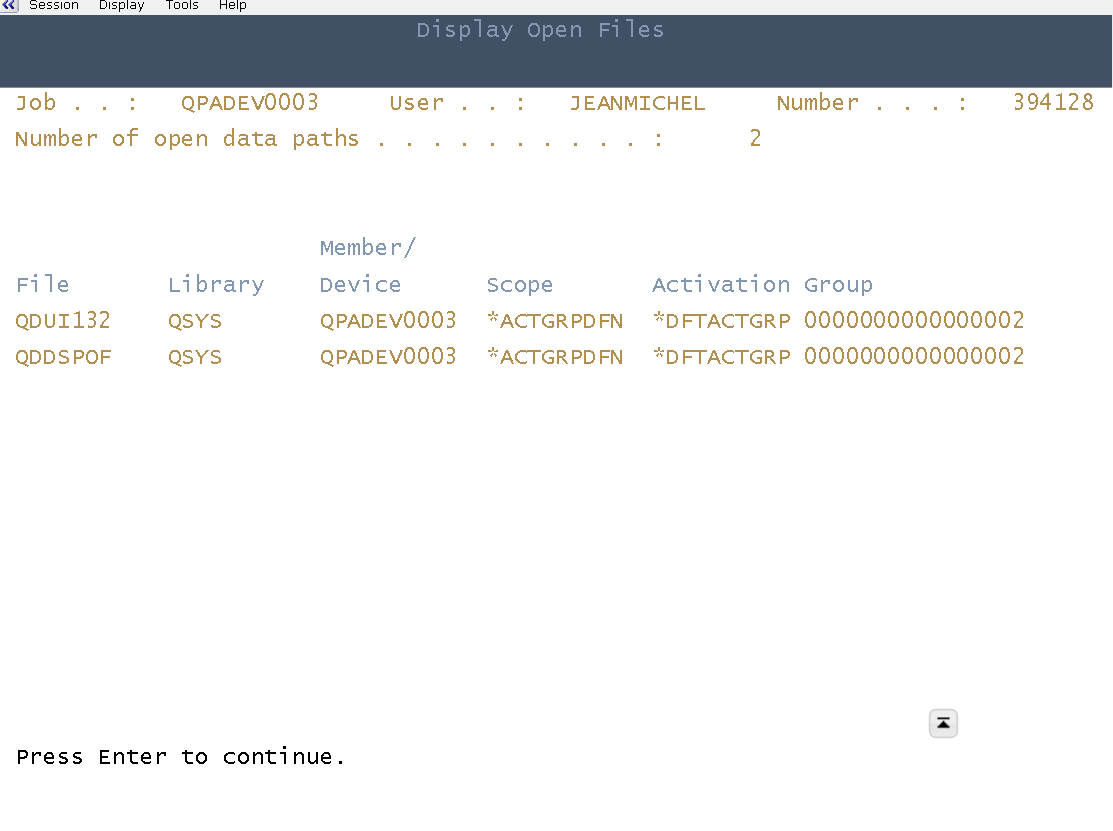Click the user name JEANMICHEL
This screenshot has width=1113, height=831.
point(637,102)
